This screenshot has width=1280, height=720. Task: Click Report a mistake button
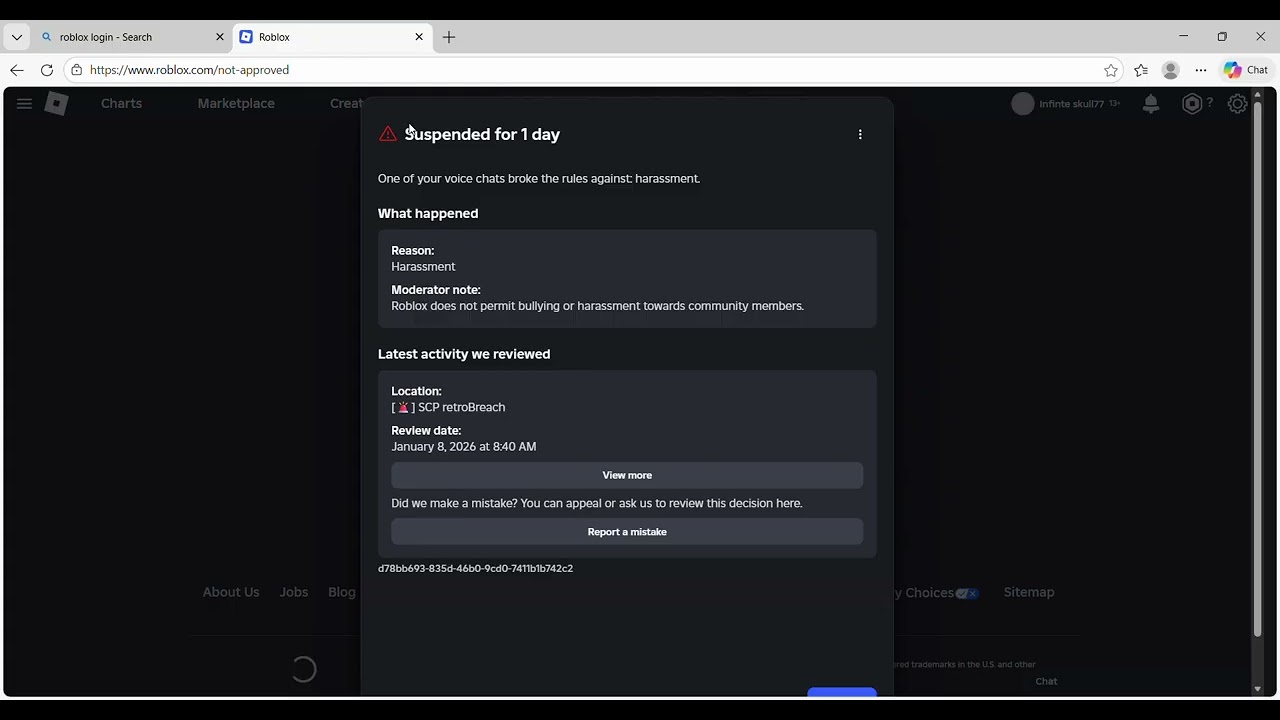627,532
